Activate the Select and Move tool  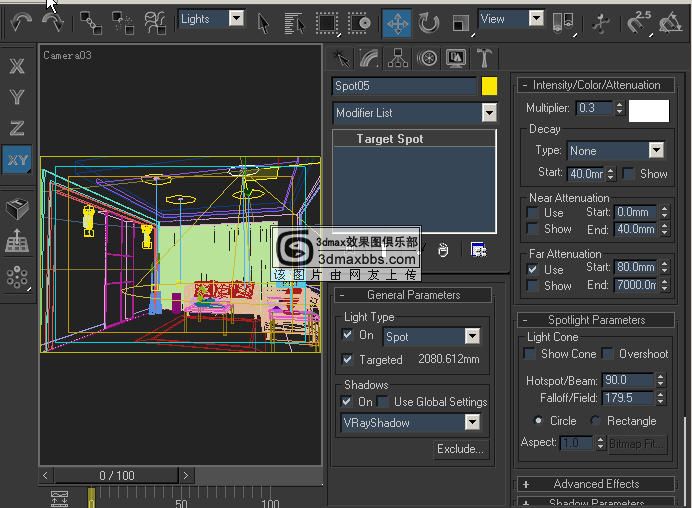[397, 23]
